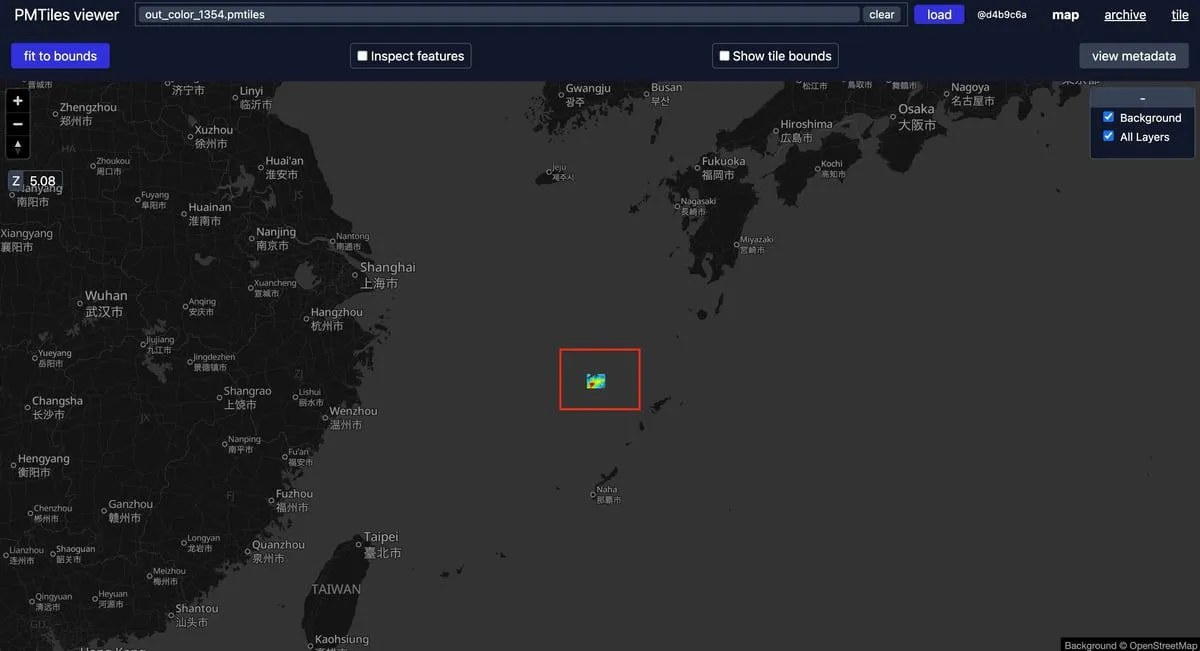The height and width of the screenshot is (651, 1200).
Task: Zoom out with the minus button
Action: click(x=18, y=124)
